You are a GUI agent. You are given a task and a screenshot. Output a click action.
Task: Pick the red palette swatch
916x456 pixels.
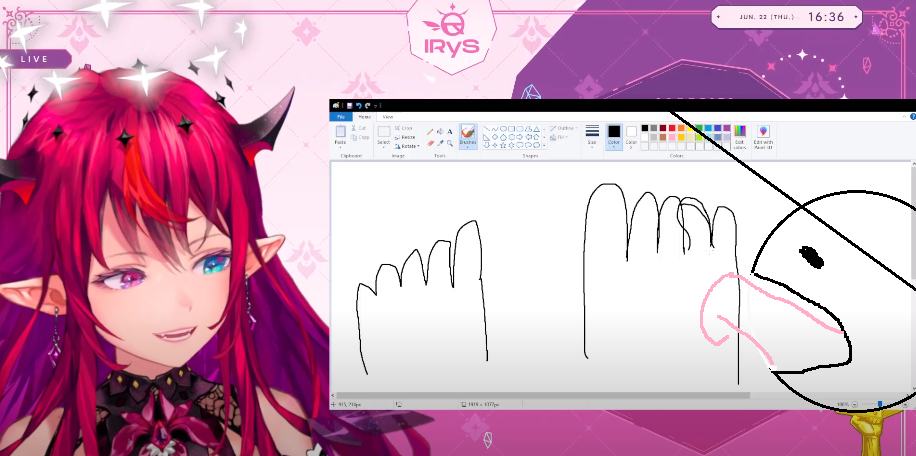[x=672, y=128]
